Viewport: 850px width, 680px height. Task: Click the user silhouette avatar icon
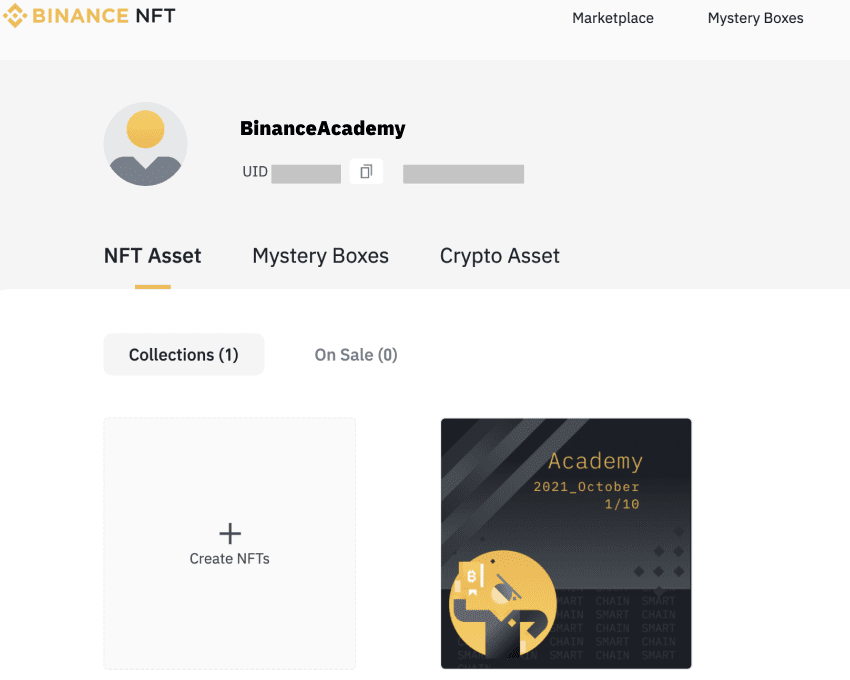tap(145, 144)
